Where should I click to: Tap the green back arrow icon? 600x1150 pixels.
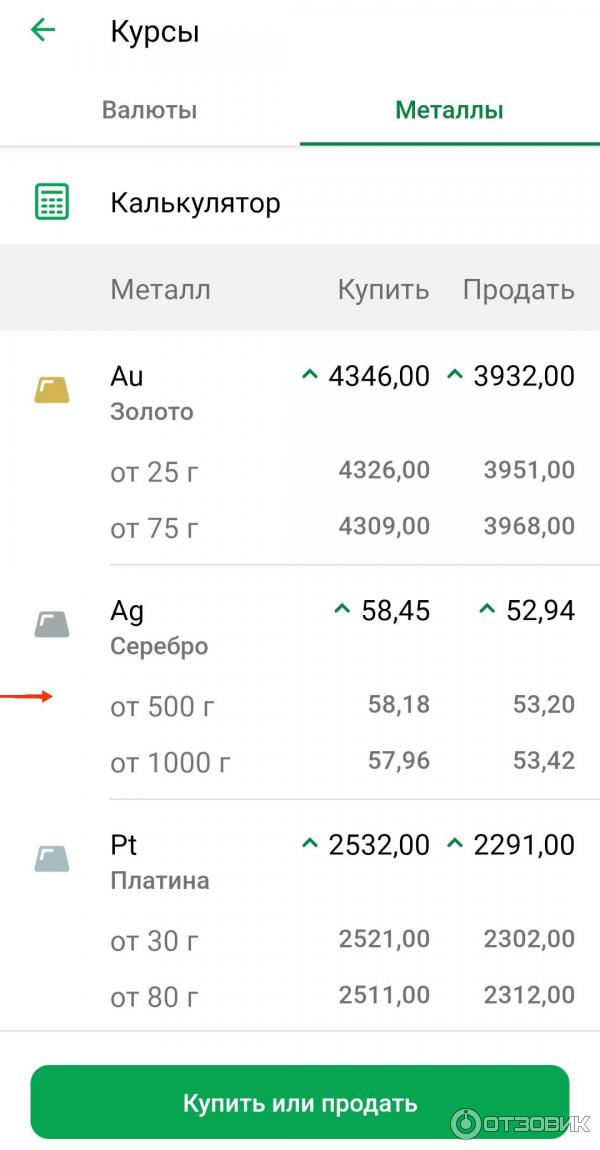pyautogui.click(x=43, y=30)
